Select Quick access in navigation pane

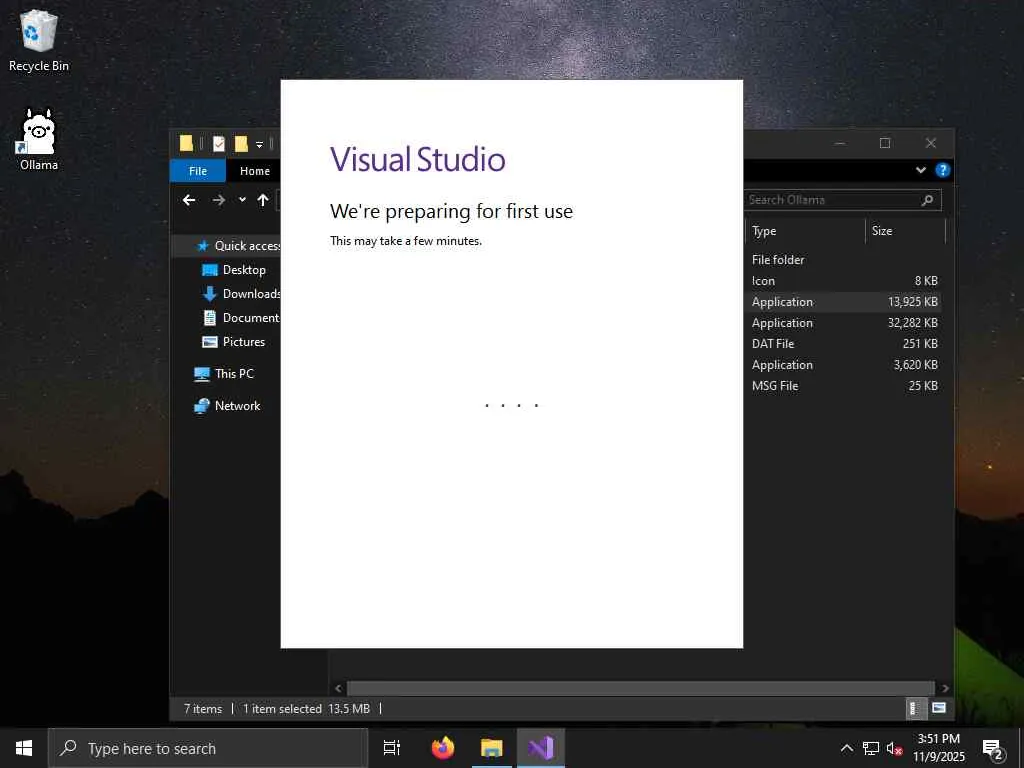click(238, 246)
